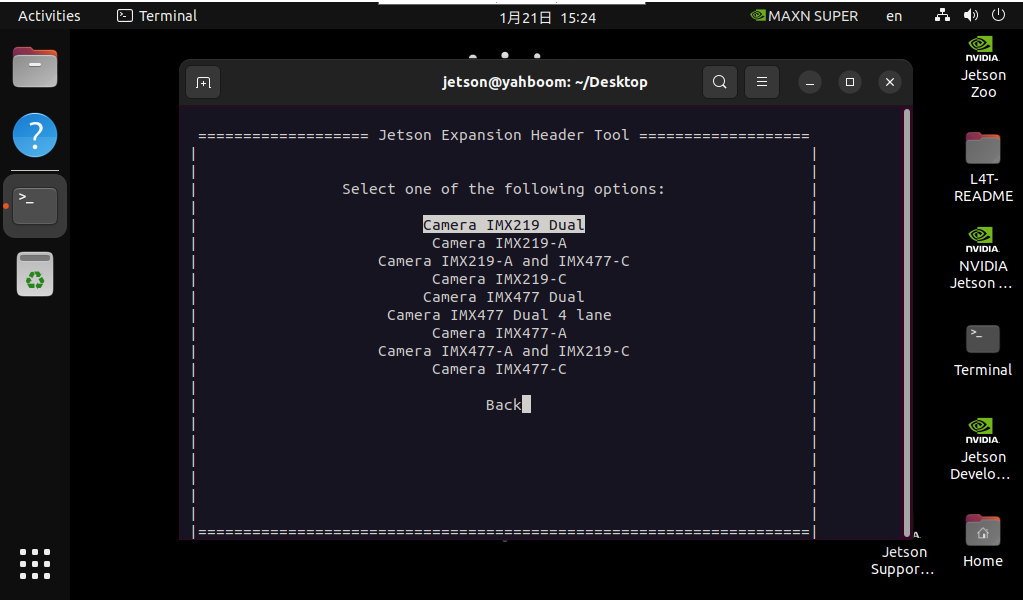Open the network status indicator
This screenshot has width=1023, height=600.
pyautogui.click(x=942, y=16)
